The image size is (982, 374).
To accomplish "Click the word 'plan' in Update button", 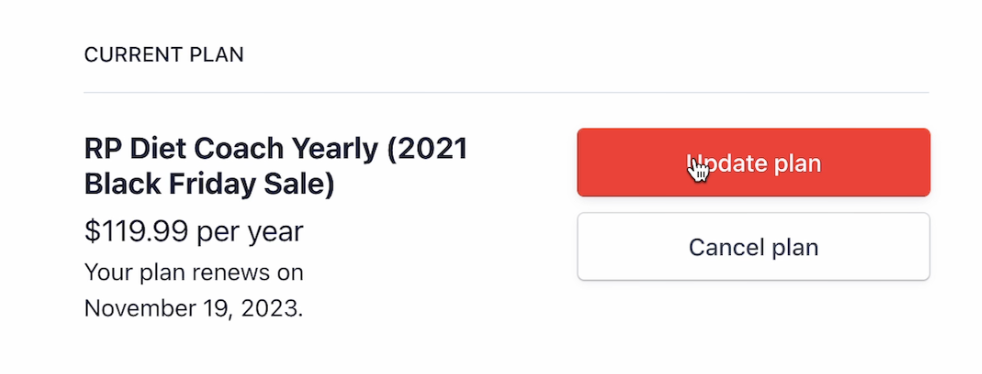I will coord(797,164).
